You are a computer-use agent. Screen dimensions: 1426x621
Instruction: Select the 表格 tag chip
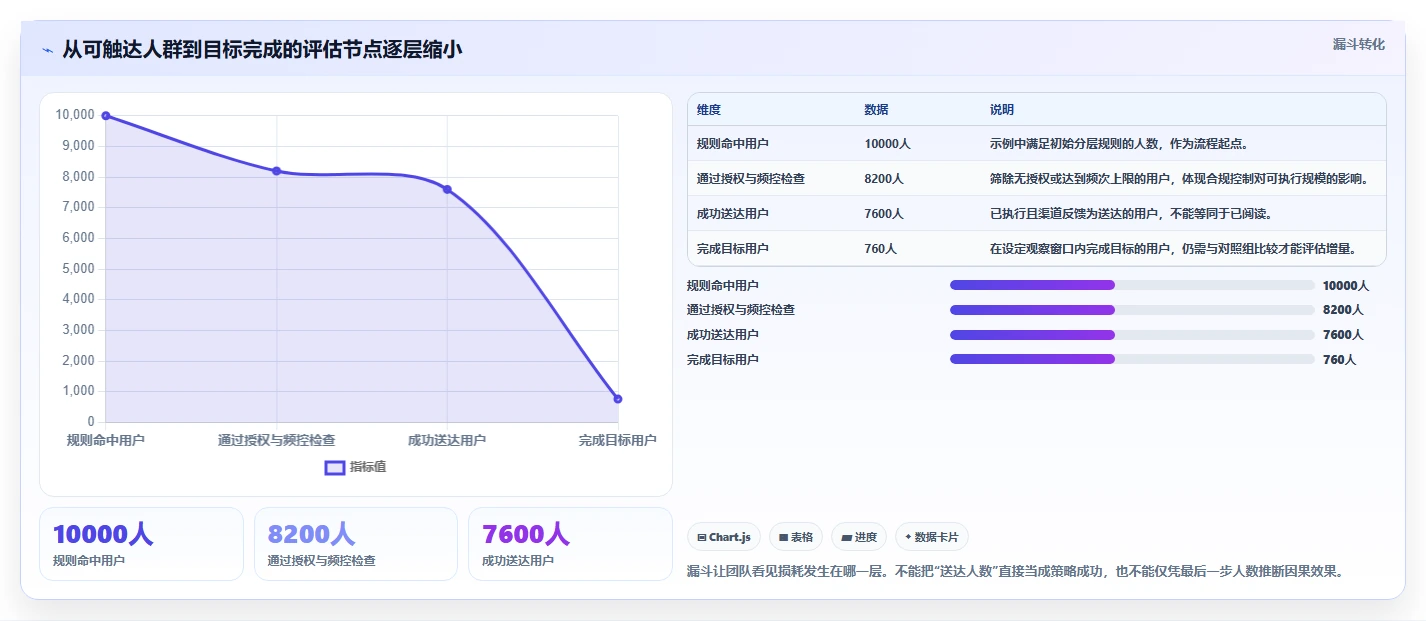(x=796, y=537)
